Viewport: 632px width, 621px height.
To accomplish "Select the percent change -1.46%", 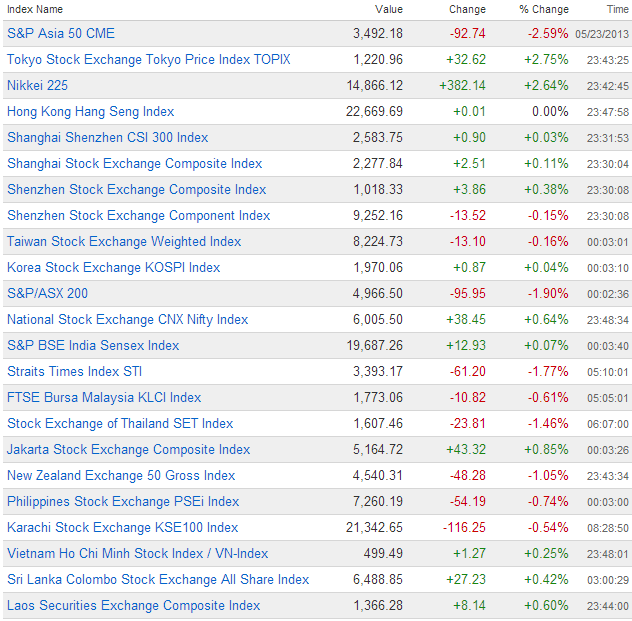I will (x=549, y=424).
